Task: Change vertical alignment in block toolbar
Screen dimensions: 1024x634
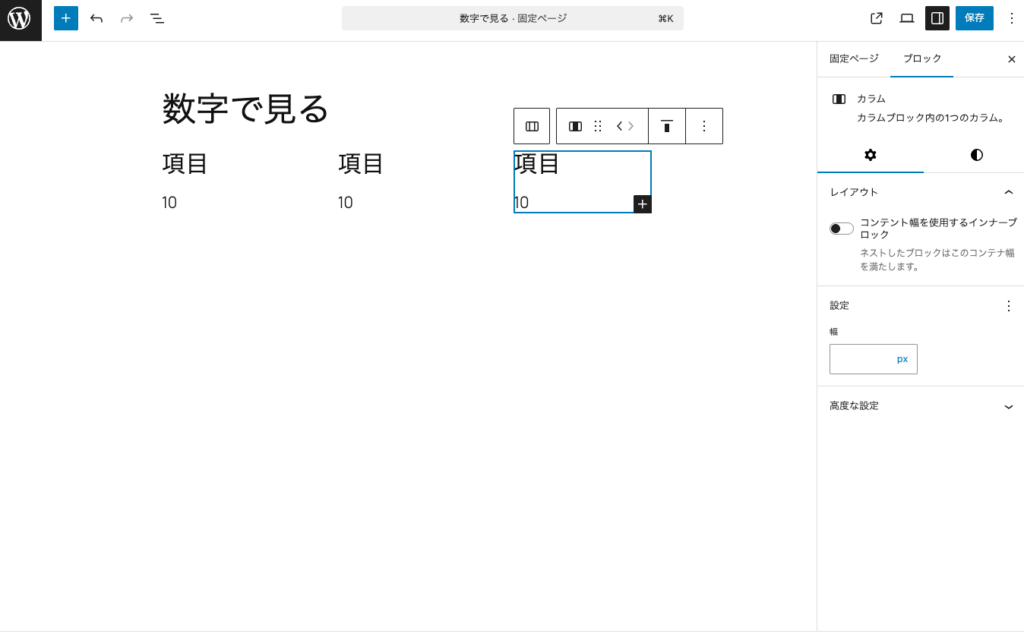Action: pyautogui.click(x=666, y=126)
